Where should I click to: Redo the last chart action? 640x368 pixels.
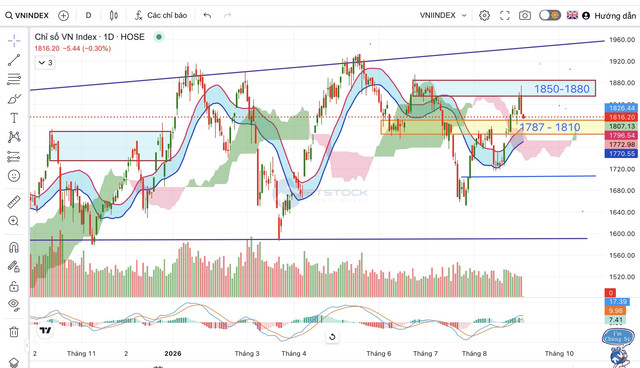(227, 16)
